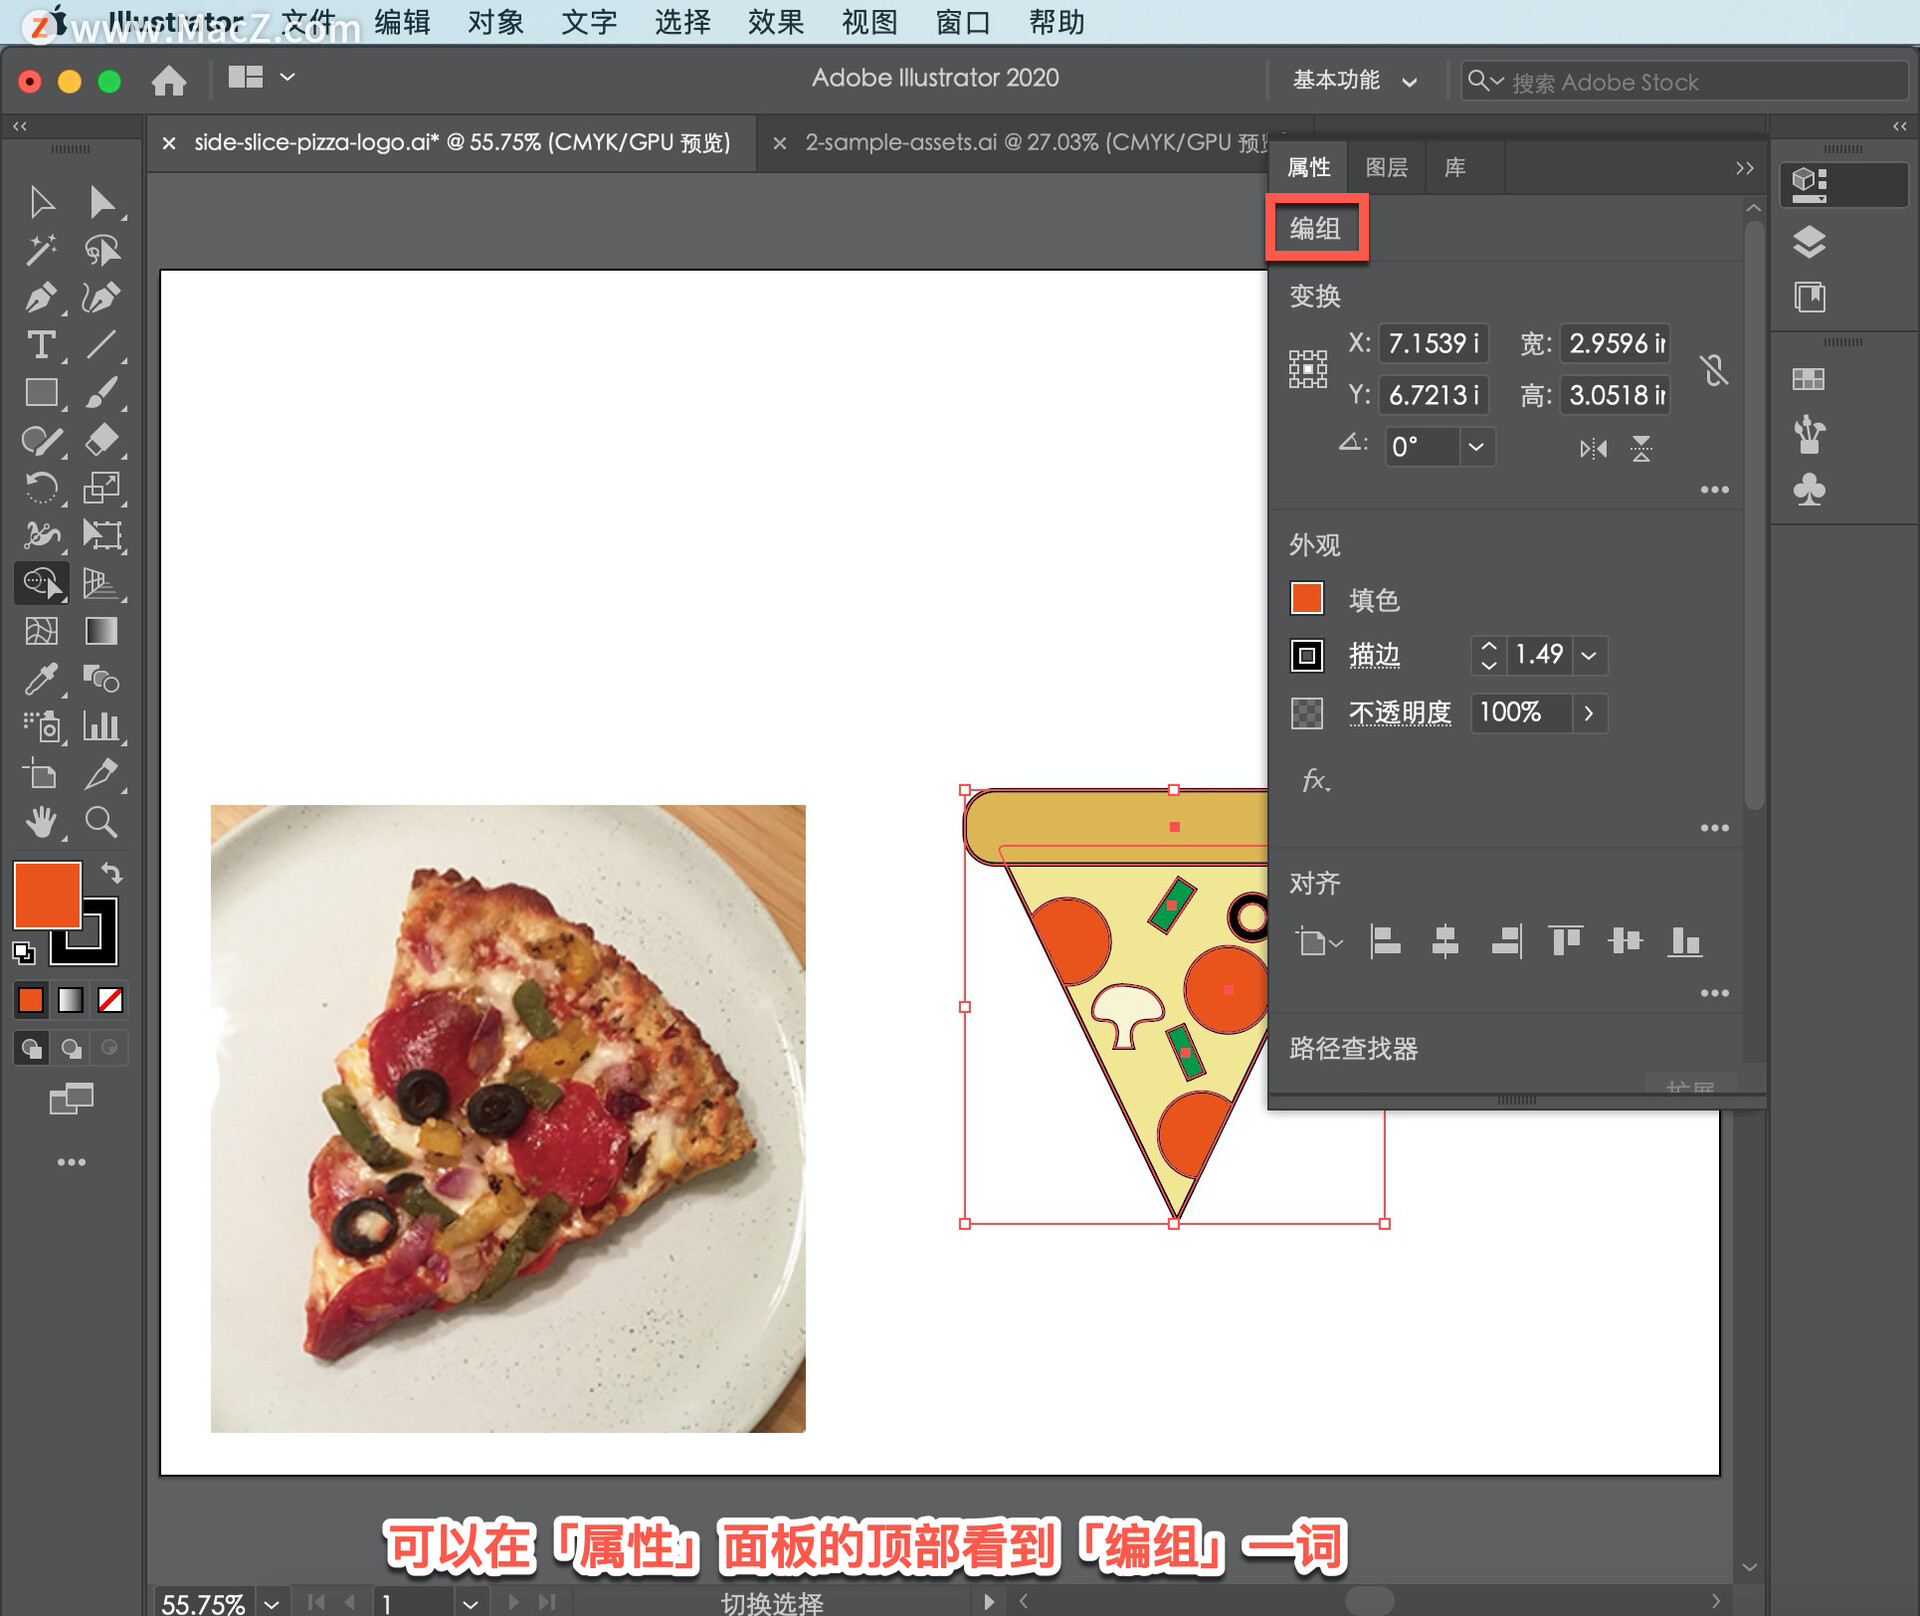Open the 窗口 menu

(963, 22)
